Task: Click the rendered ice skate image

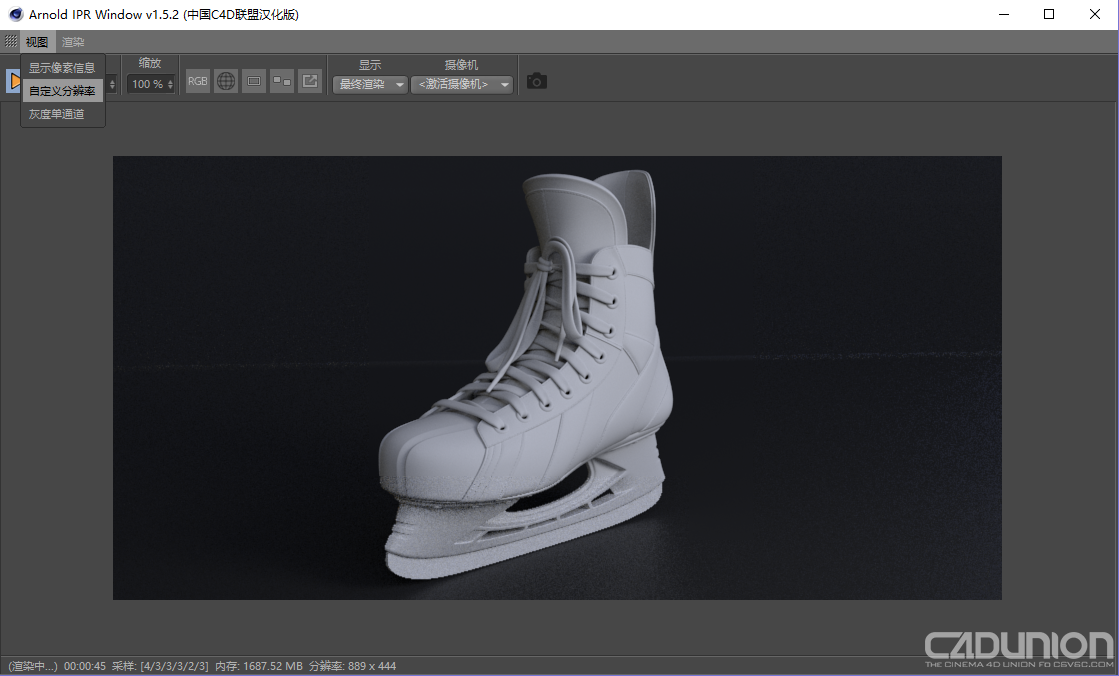Action: point(557,378)
